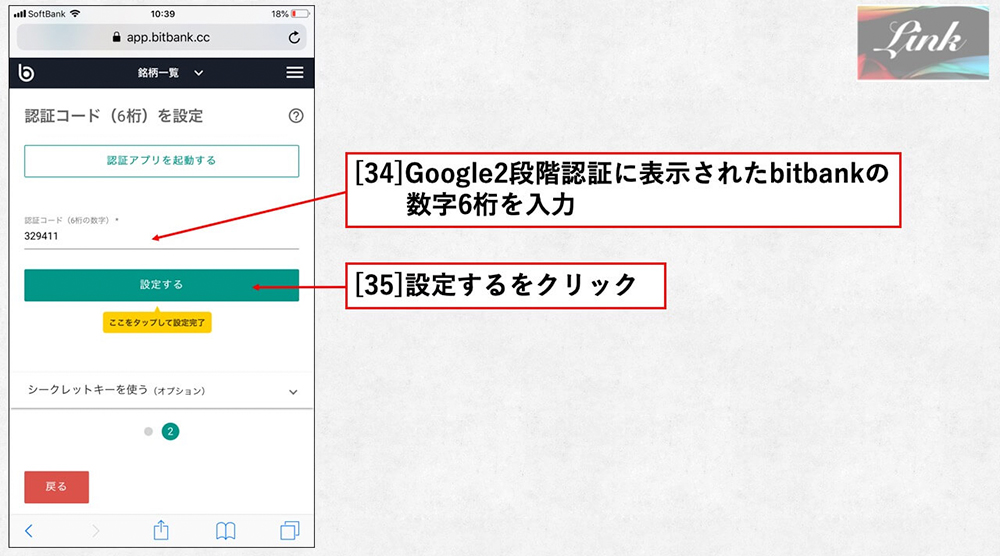The image size is (1000, 556).
Task: Tap the yellow ここをタップして設定完了 tooltip
Action: tap(157, 322)
